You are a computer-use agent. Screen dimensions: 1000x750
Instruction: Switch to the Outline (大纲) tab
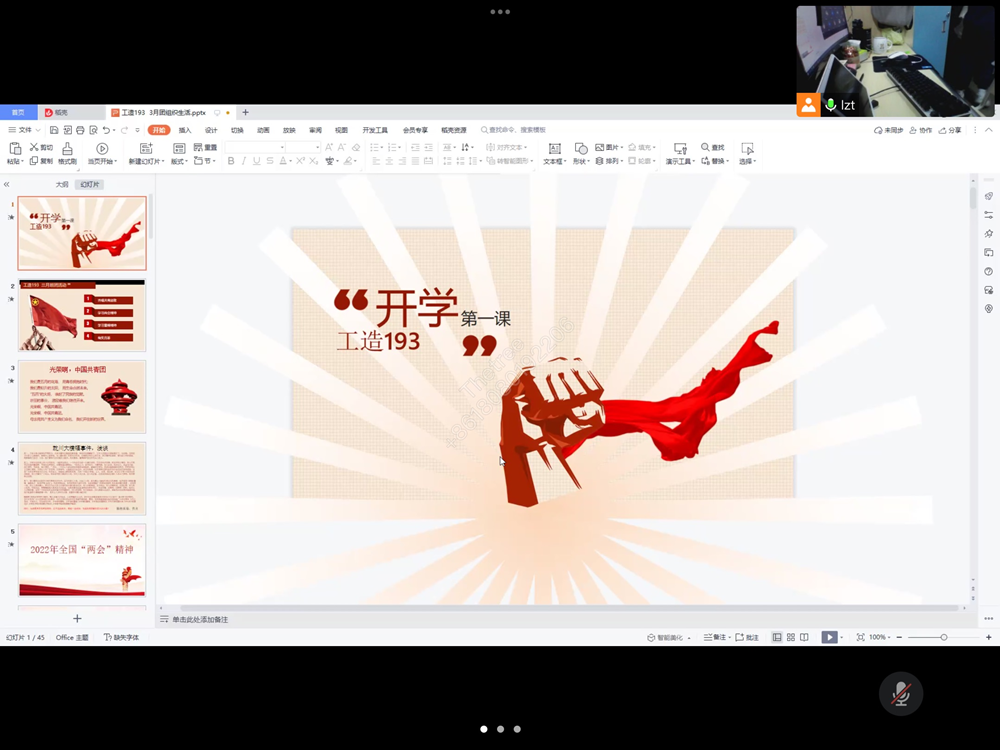pos(62,184)
